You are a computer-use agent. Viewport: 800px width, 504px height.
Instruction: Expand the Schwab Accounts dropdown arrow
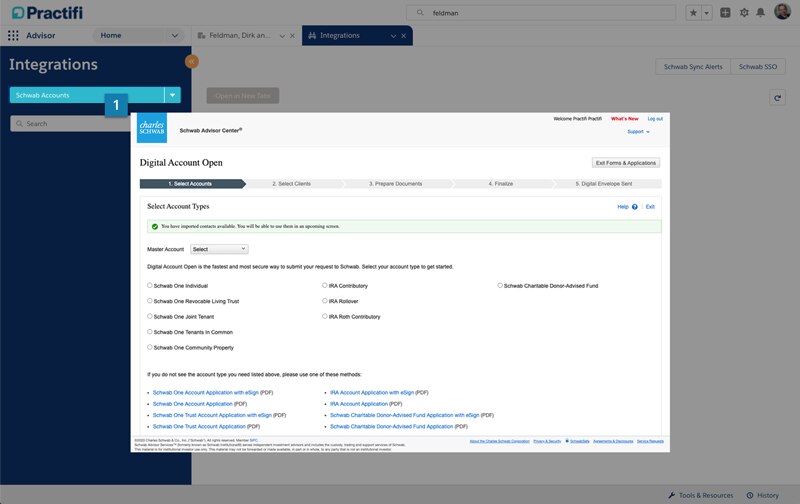[x=173, y=96]
